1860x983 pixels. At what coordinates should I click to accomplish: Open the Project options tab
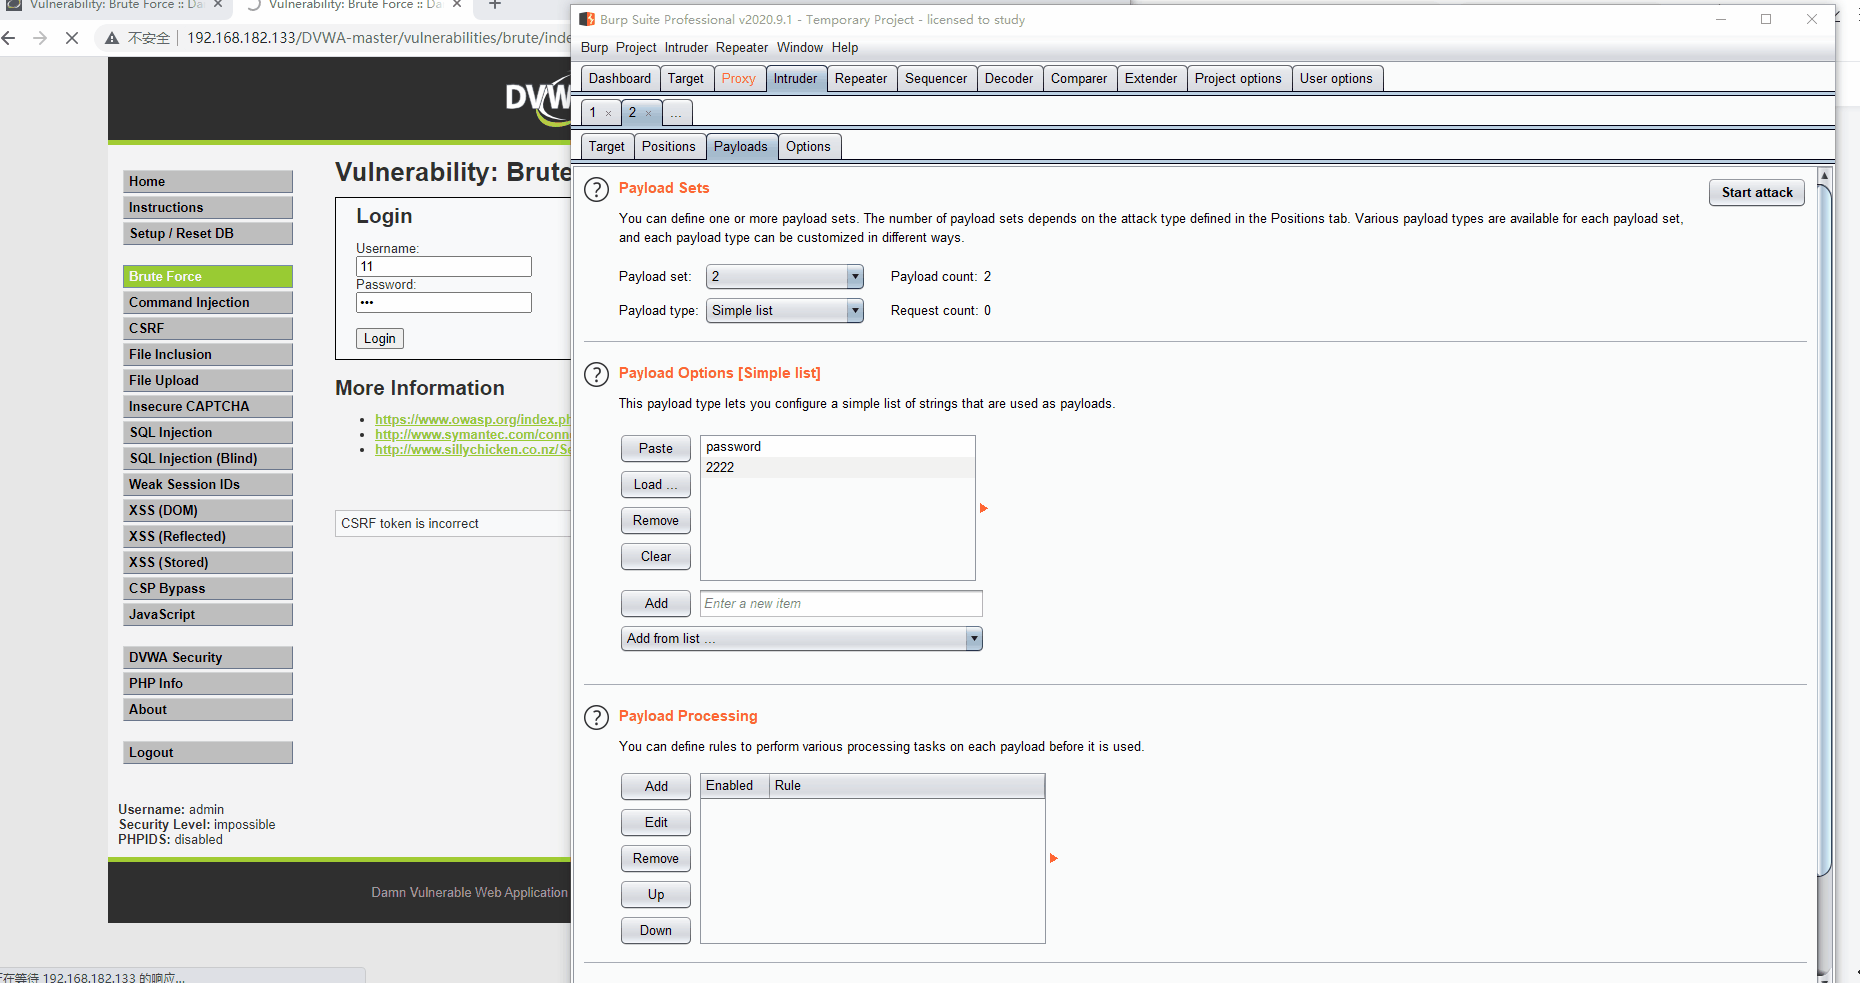1238,79
